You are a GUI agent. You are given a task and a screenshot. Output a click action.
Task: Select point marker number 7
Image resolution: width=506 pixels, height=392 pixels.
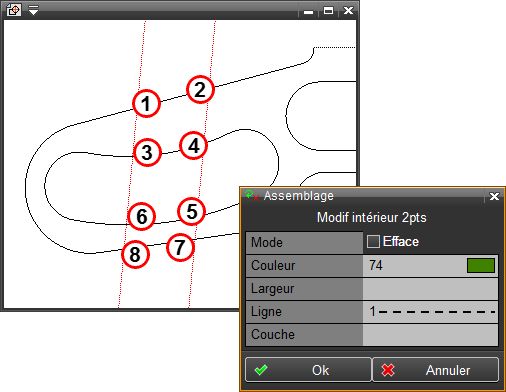coord(180,247)
